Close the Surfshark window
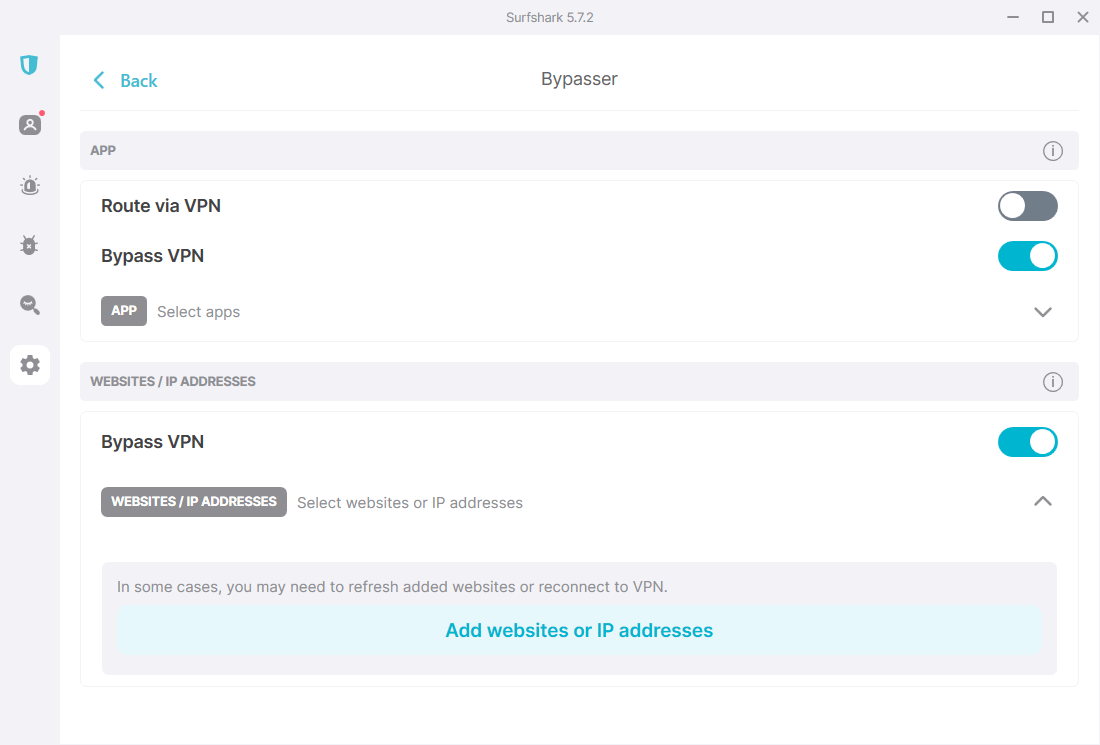The width and height of the screenshot is (1100, 745). point(1083,18)
